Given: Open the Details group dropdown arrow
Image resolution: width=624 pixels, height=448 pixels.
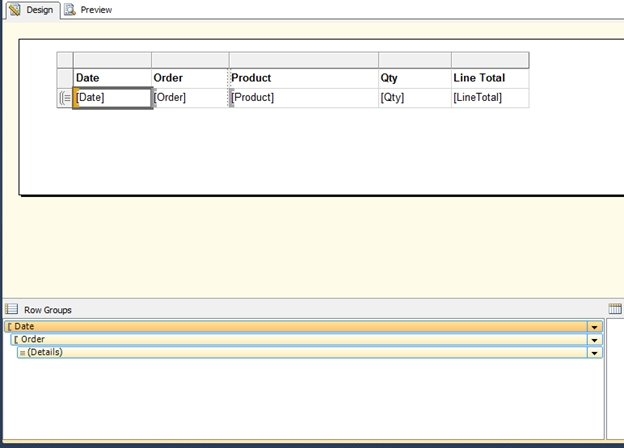Looking at the screenshot, I should click(x=595, y=353).
